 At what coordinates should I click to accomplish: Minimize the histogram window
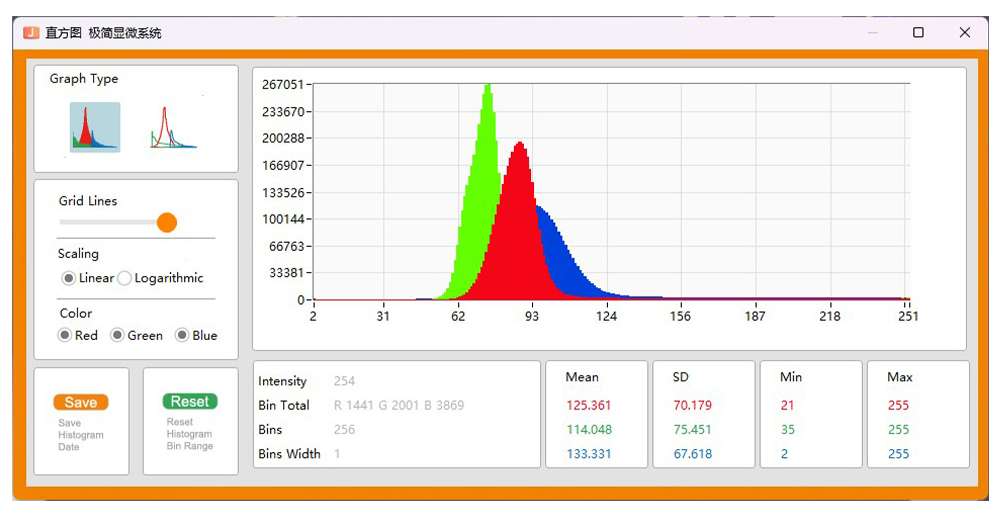tap(873, 32)
